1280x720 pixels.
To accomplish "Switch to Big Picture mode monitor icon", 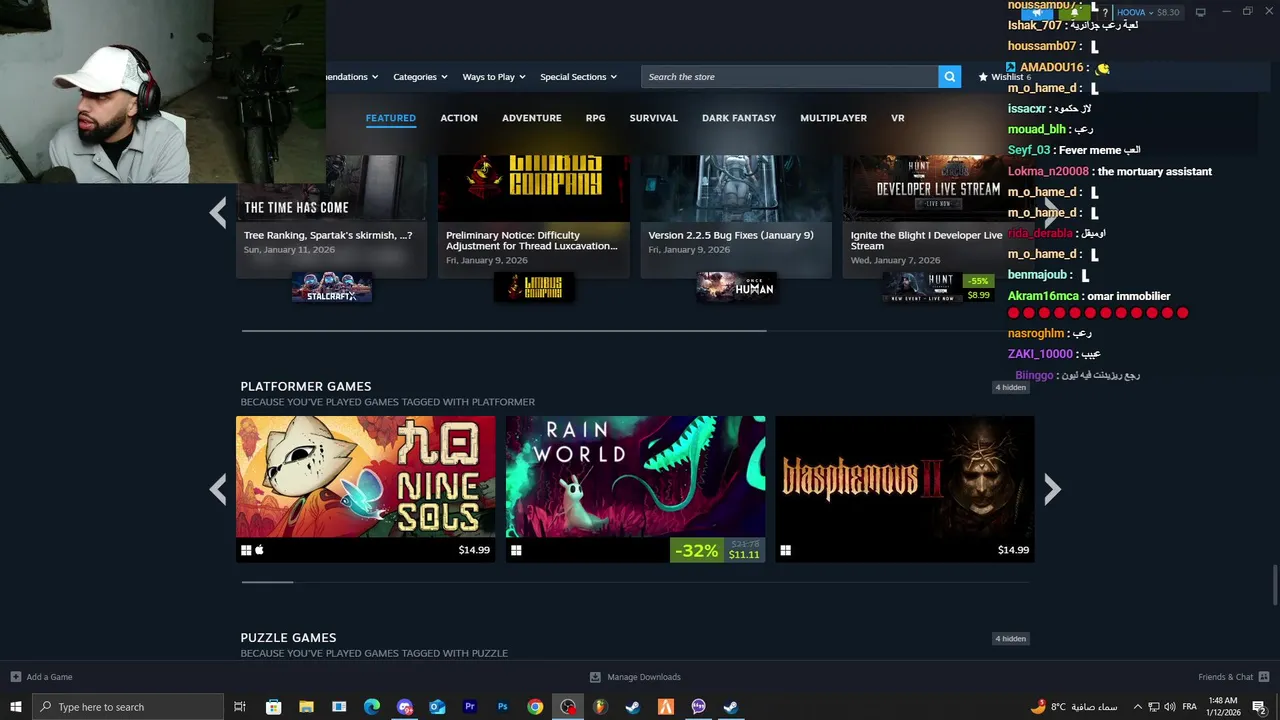I will 1200,12.
